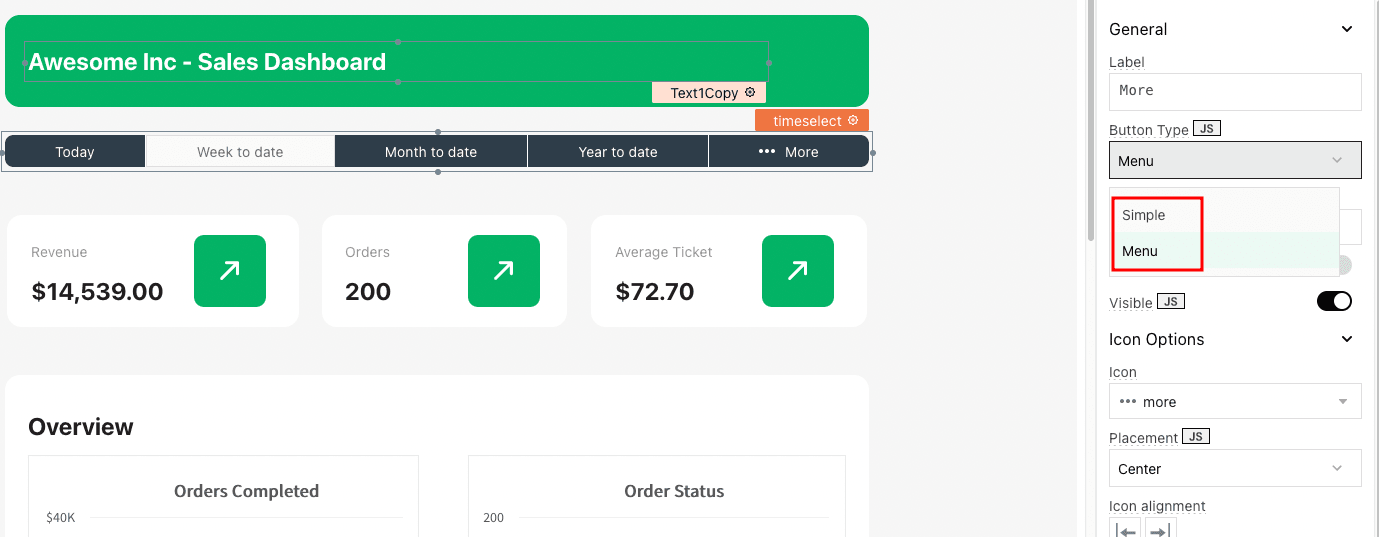Click the Orders card arrow icon
Image resolution: width=1379 pixels, height=537 pixels.
[x=504, y=271]
